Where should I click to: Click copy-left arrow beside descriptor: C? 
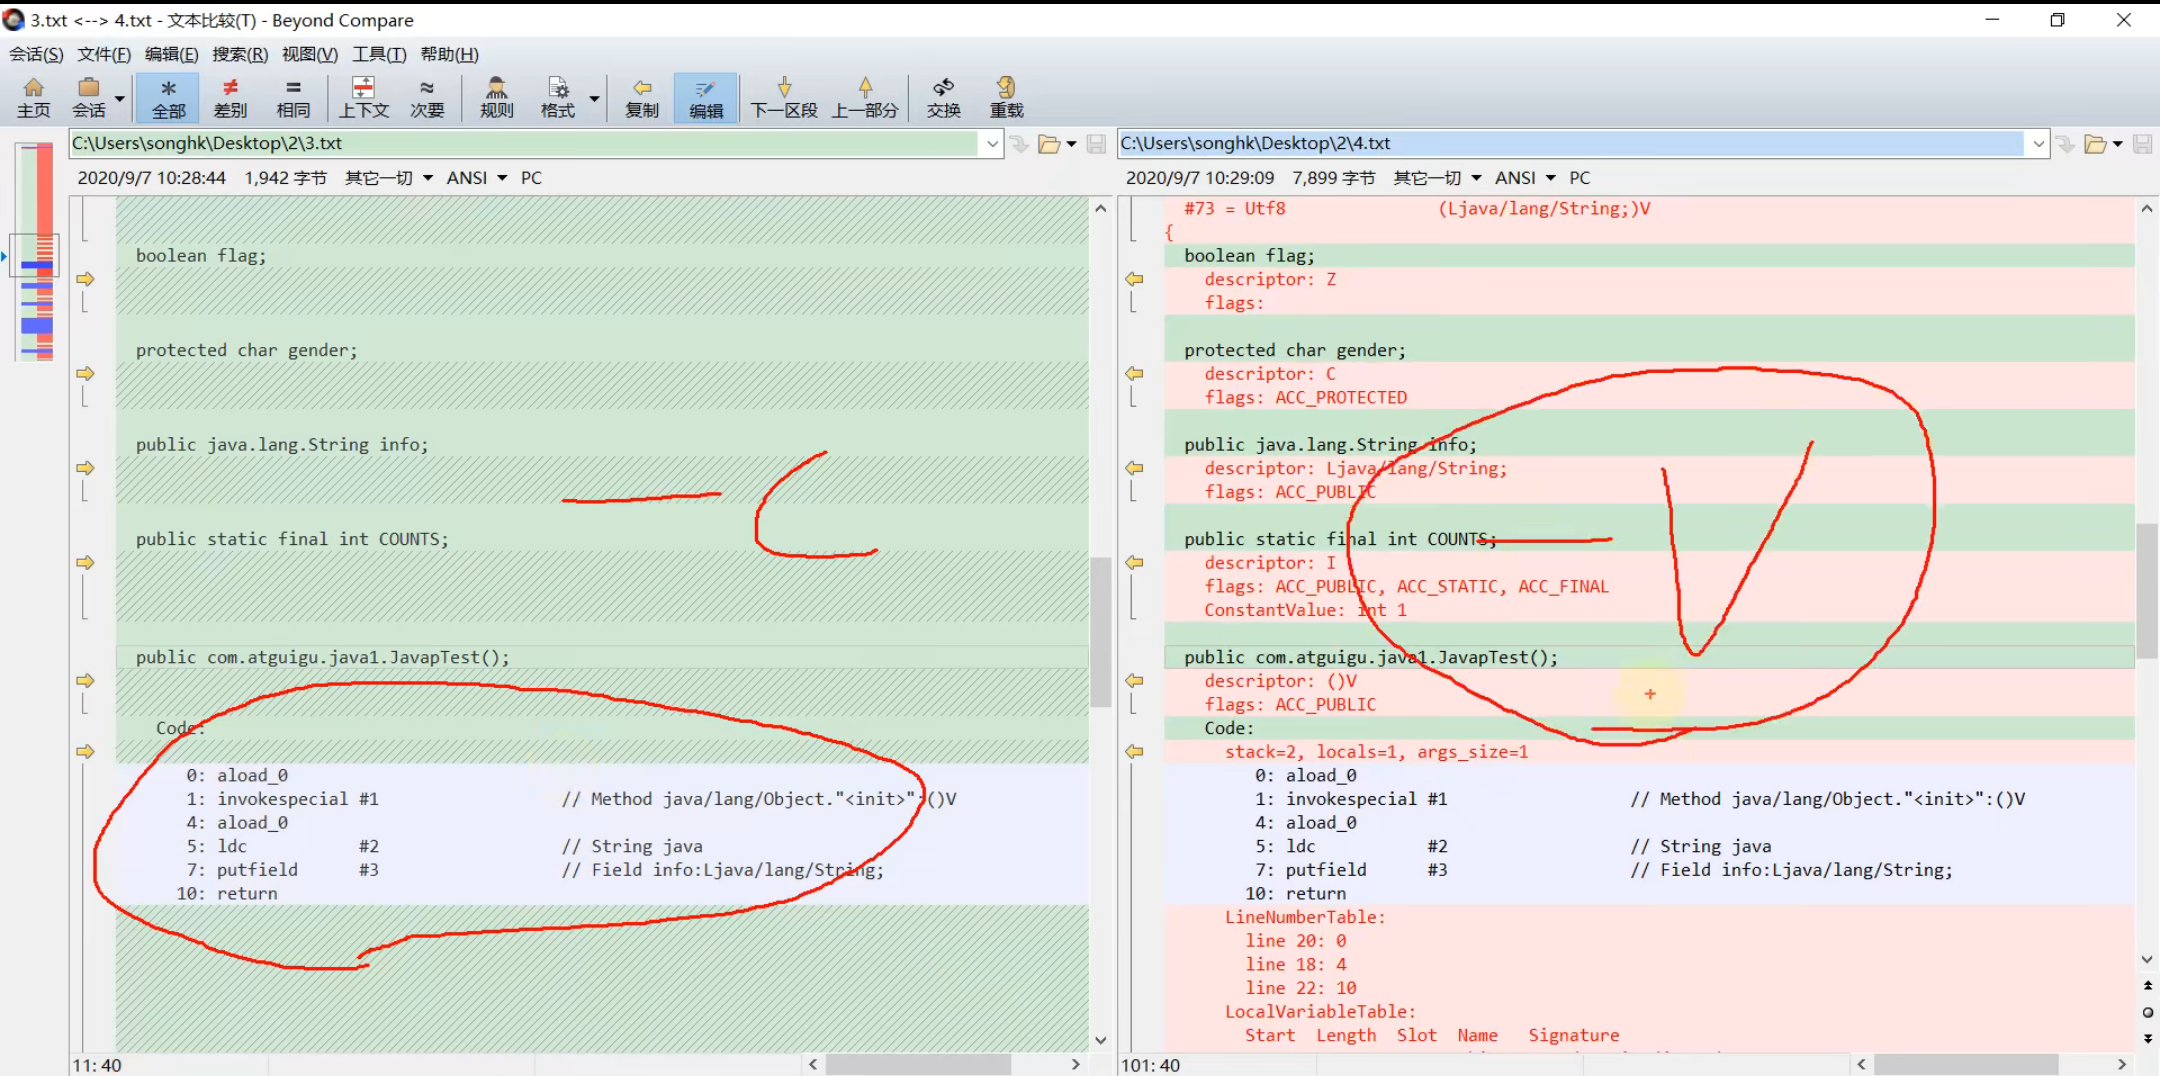tap(1134, 373)
